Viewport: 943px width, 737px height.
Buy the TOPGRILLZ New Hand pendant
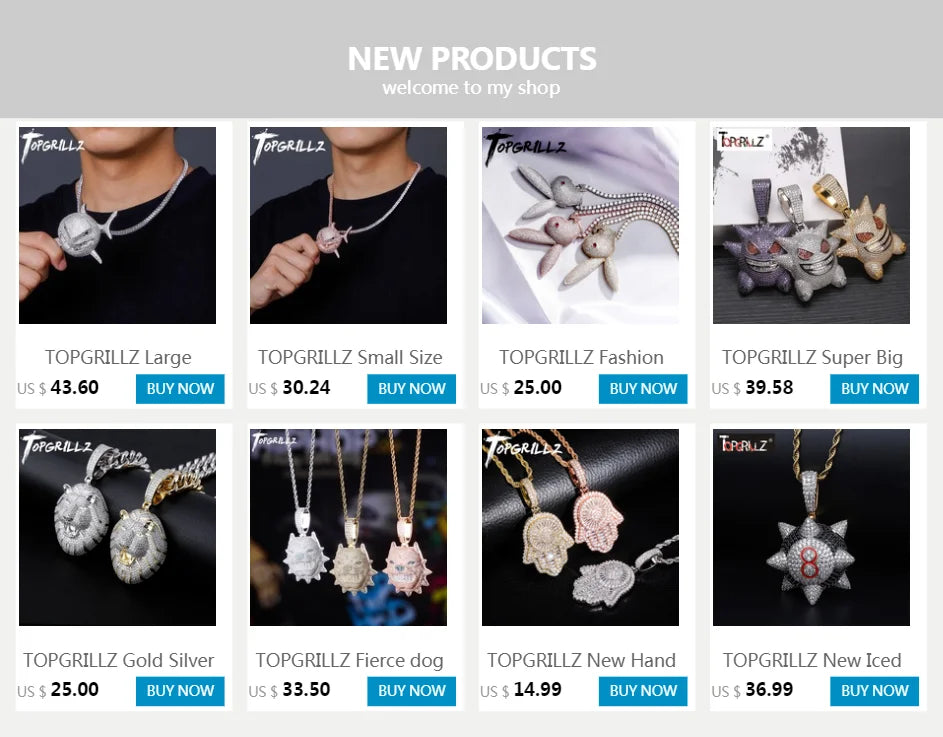click(643, 691)
